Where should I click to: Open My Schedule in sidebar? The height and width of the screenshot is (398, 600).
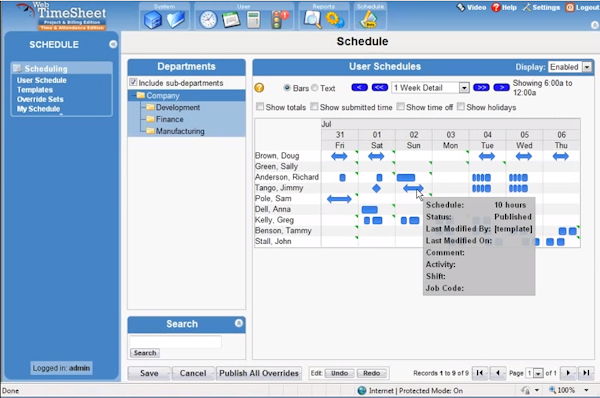click(38, 109)
